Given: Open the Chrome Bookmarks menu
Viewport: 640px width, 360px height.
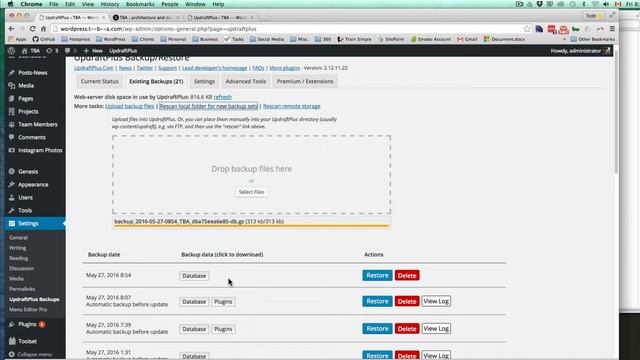Looking at the screenshot, I should click(140, 4).
